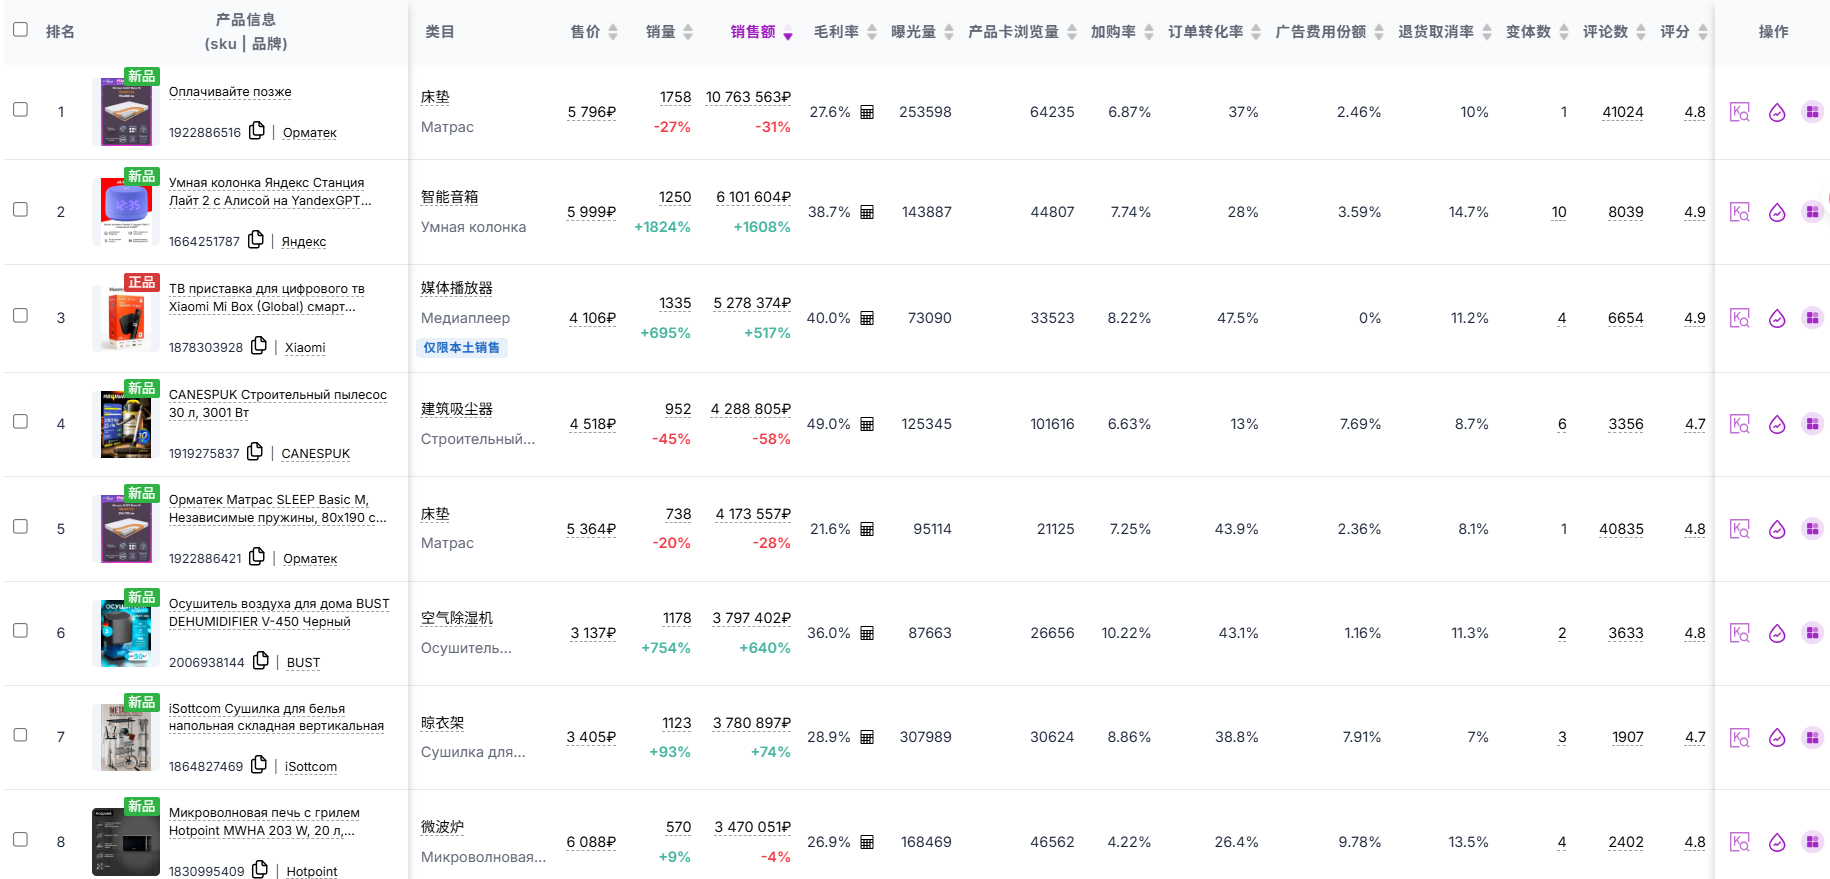This screenshot has height=879, width=1830.
Task: Click the 曝光量 column header
Action: point(913,32)
